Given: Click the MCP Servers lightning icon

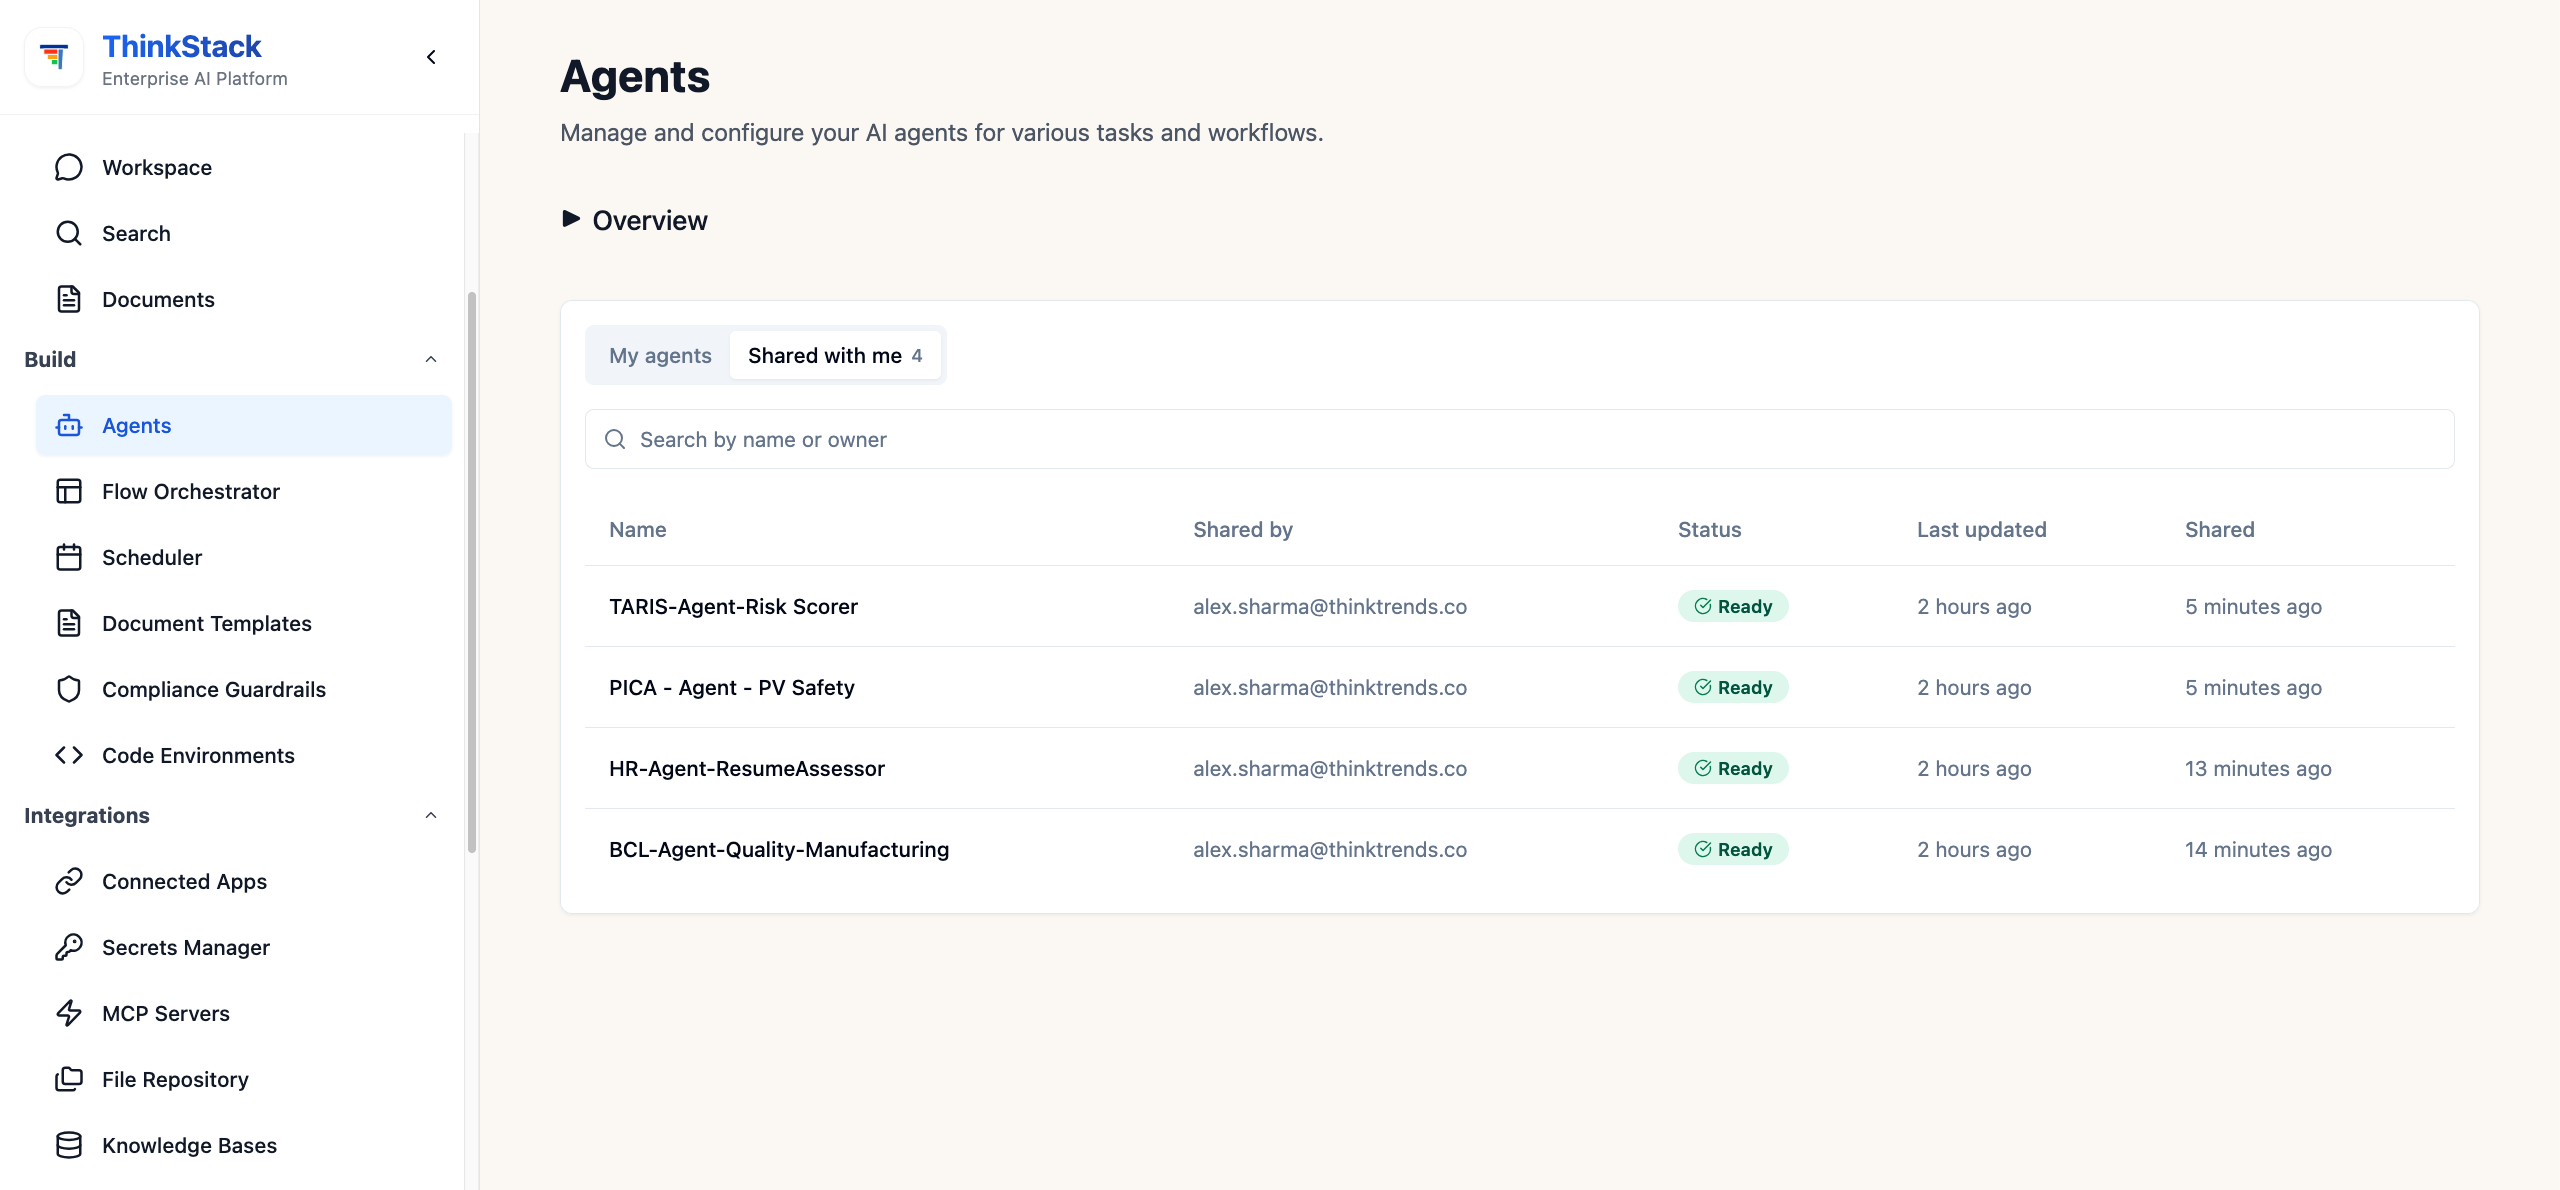Looking at the screenshot, I should coord(69,1013).
